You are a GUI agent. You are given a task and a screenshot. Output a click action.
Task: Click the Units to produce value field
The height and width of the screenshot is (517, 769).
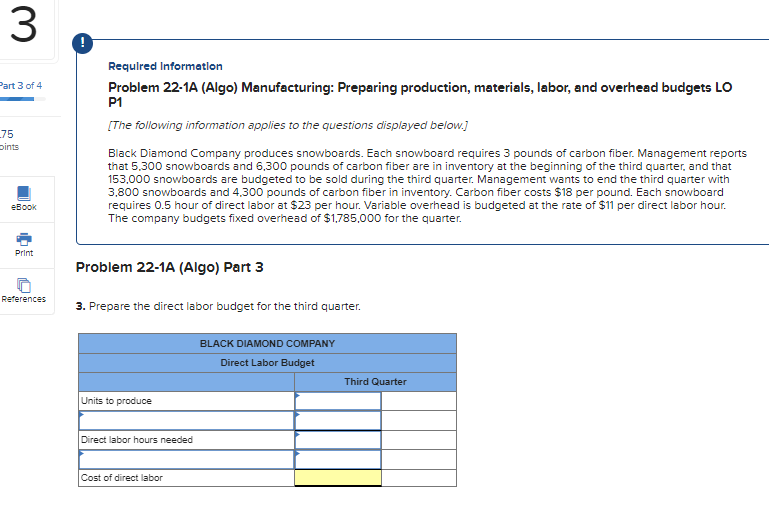pos(338,401)
